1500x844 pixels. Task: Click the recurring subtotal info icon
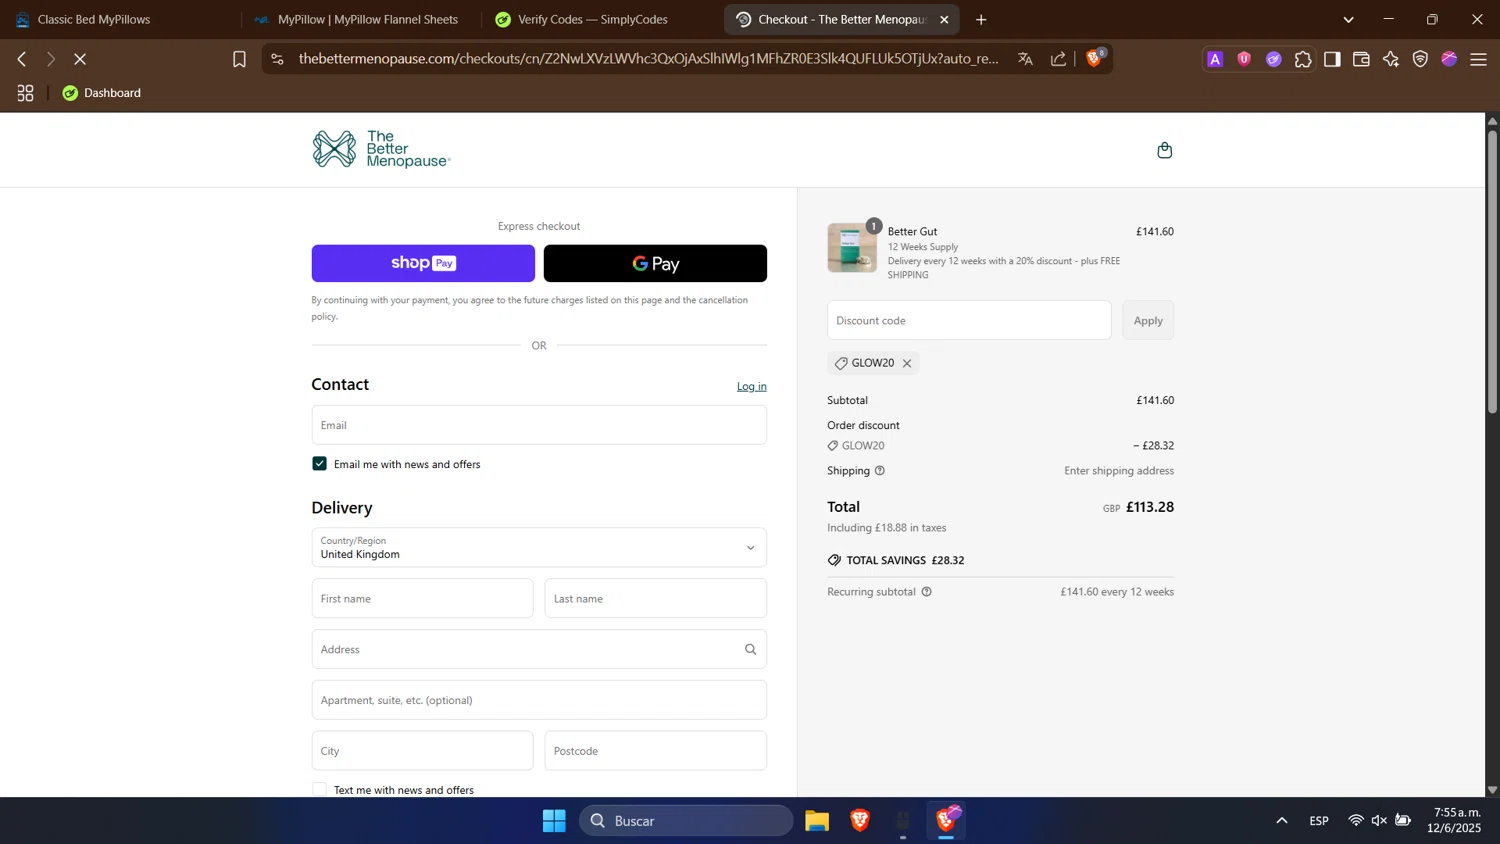click(x=926, y=592)
